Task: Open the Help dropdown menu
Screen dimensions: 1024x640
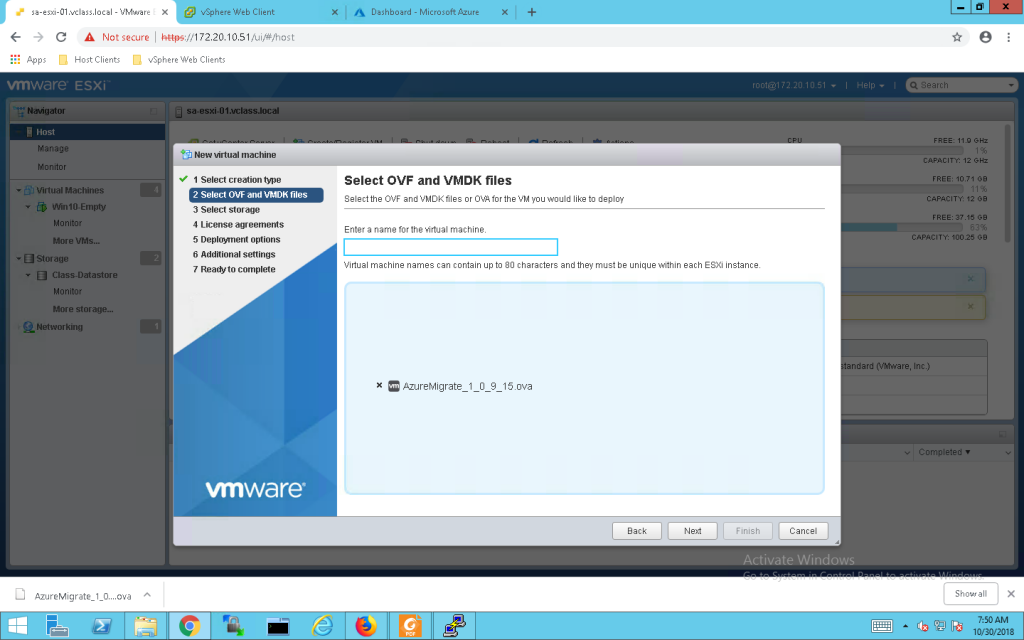Action: click(x=870, y=86)
